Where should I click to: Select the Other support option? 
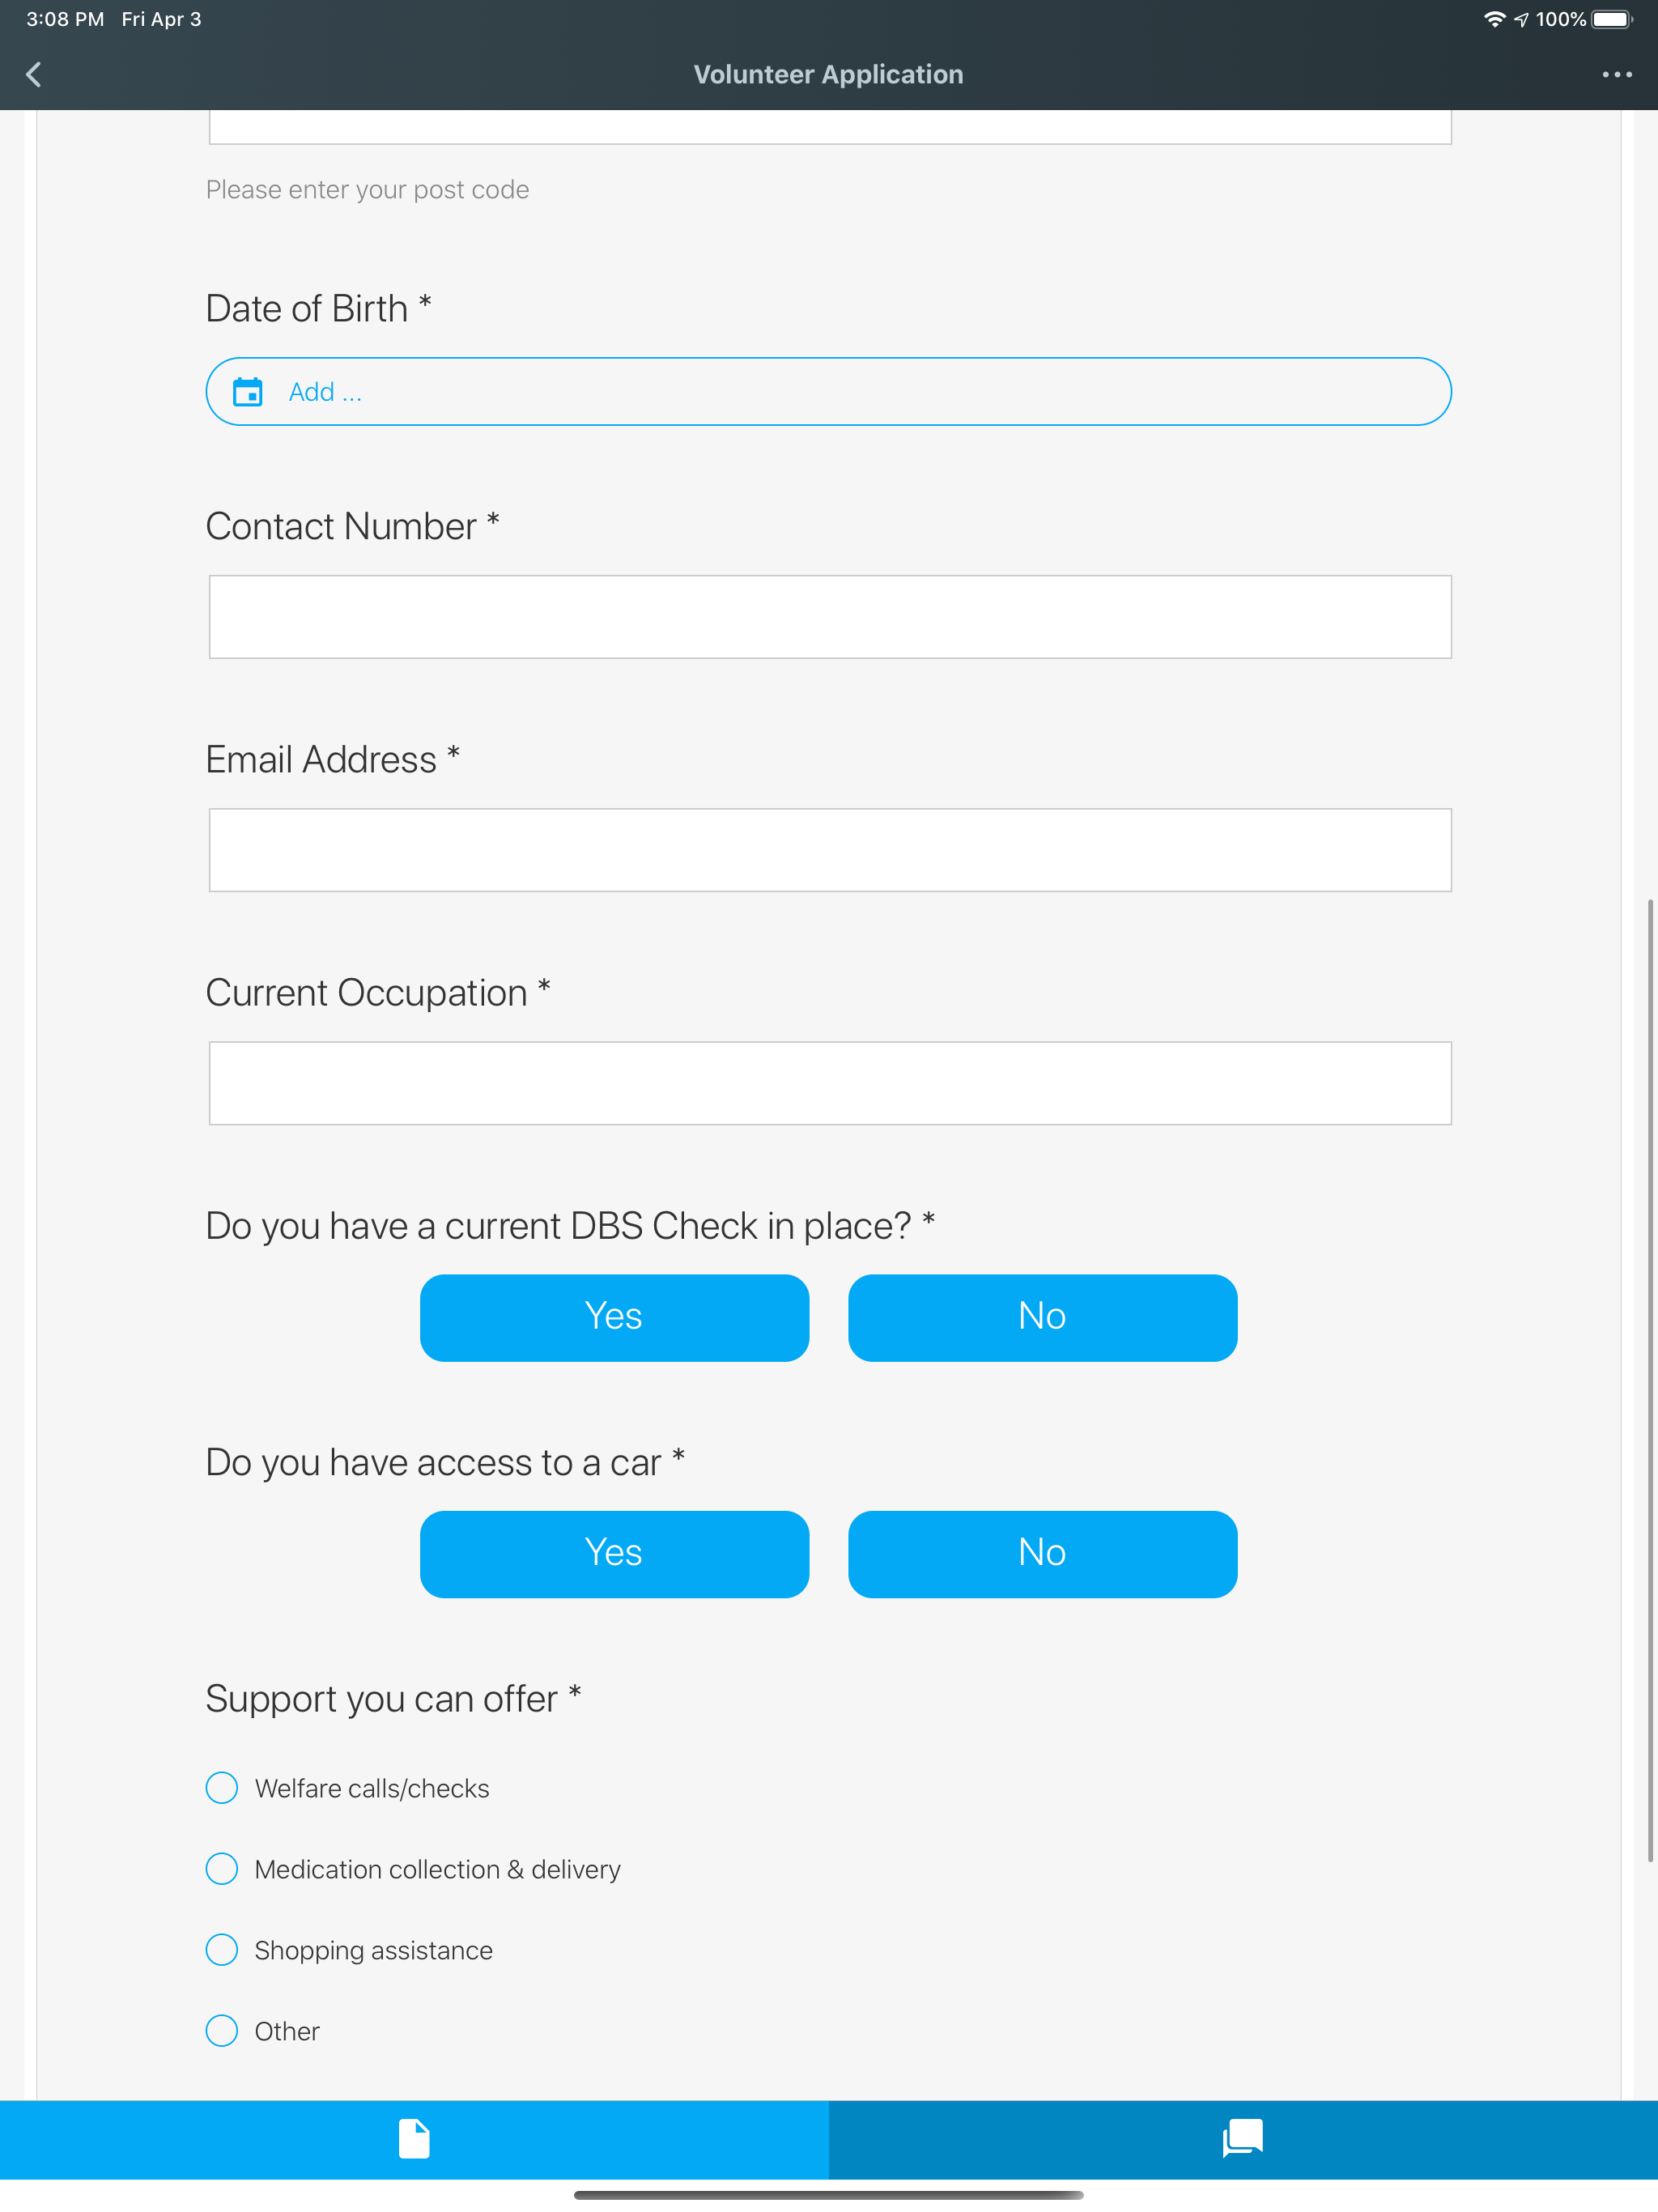pyautogui.click(x=262, y=2031)
